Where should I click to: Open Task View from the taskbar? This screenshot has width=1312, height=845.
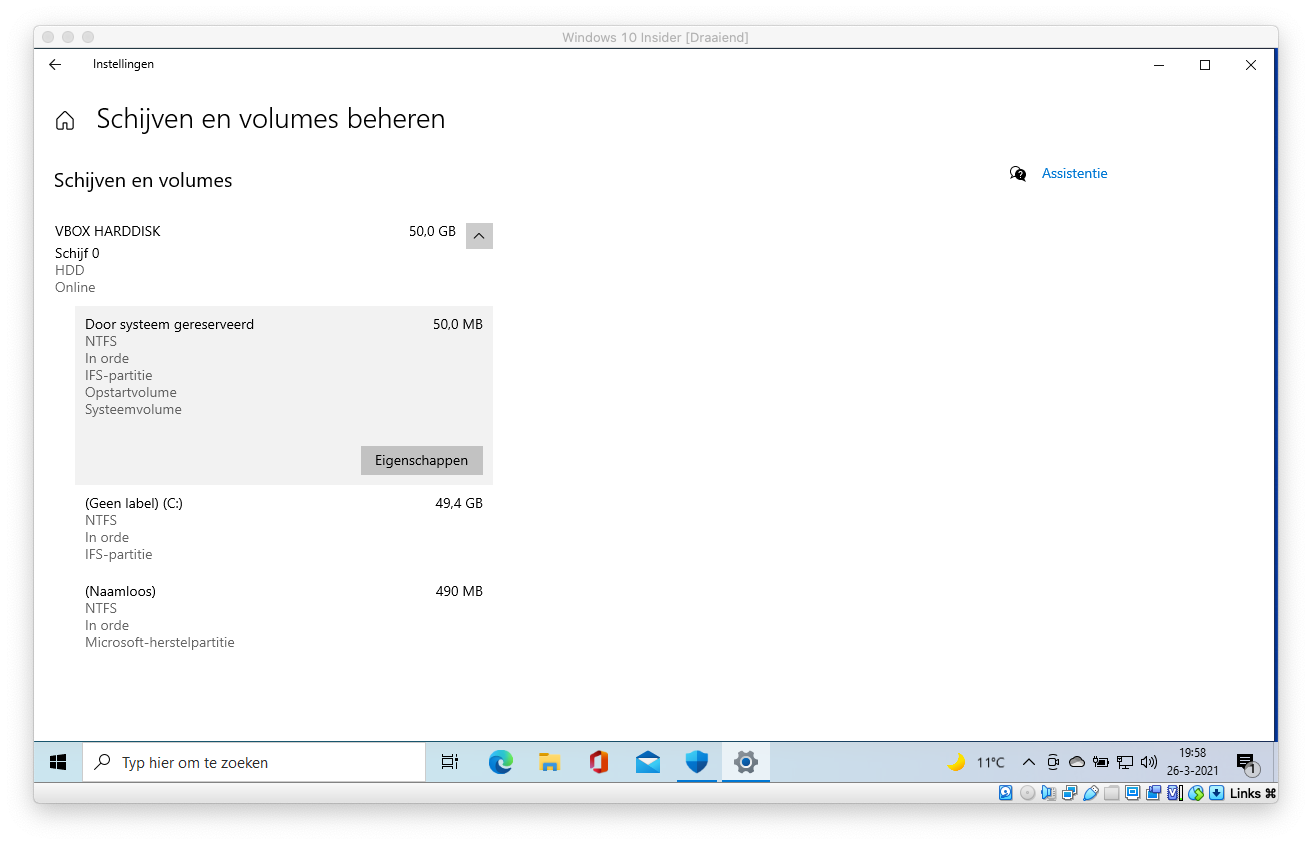pyautogui.click(x=450, y=762)
